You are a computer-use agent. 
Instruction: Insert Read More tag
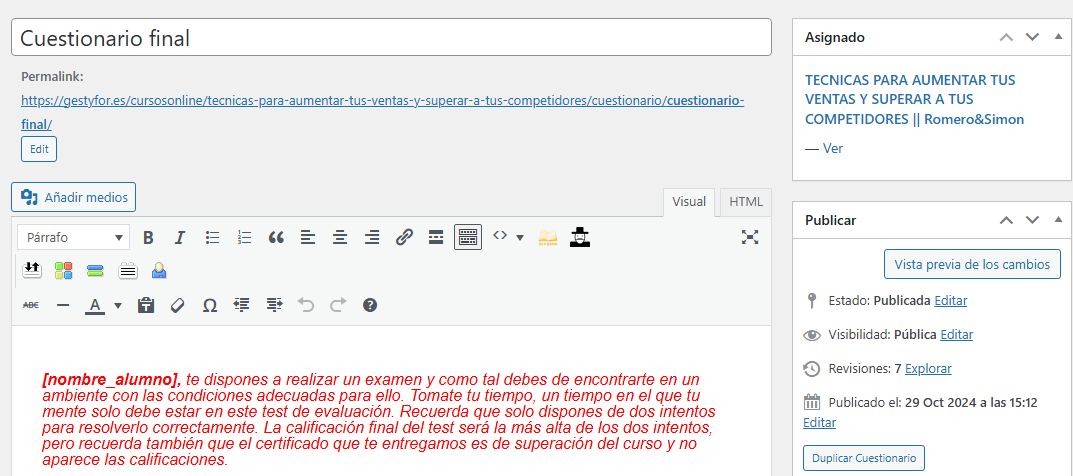pyautogui.click(x=436, y=238)
